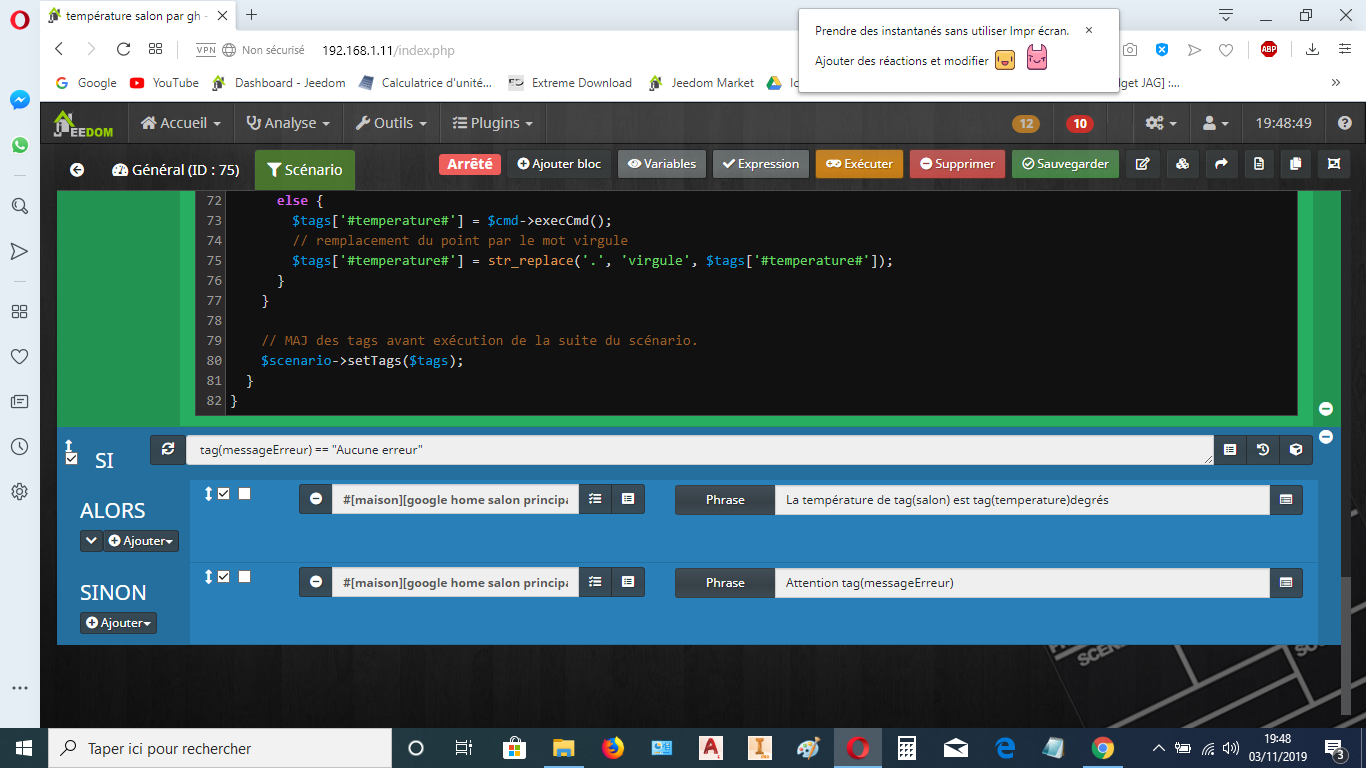Screen dimensions: 1366x768
Task: Toggle the unchecked checkbox in ALORS row
Action: [245, 493]
